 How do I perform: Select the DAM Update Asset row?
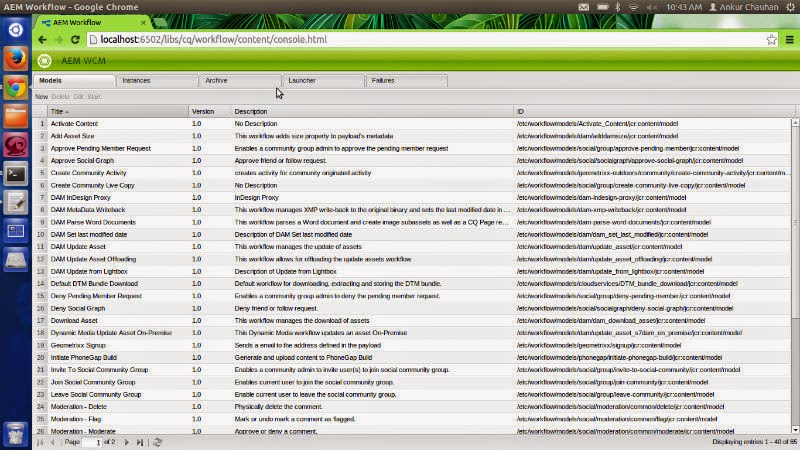(412, 247)
